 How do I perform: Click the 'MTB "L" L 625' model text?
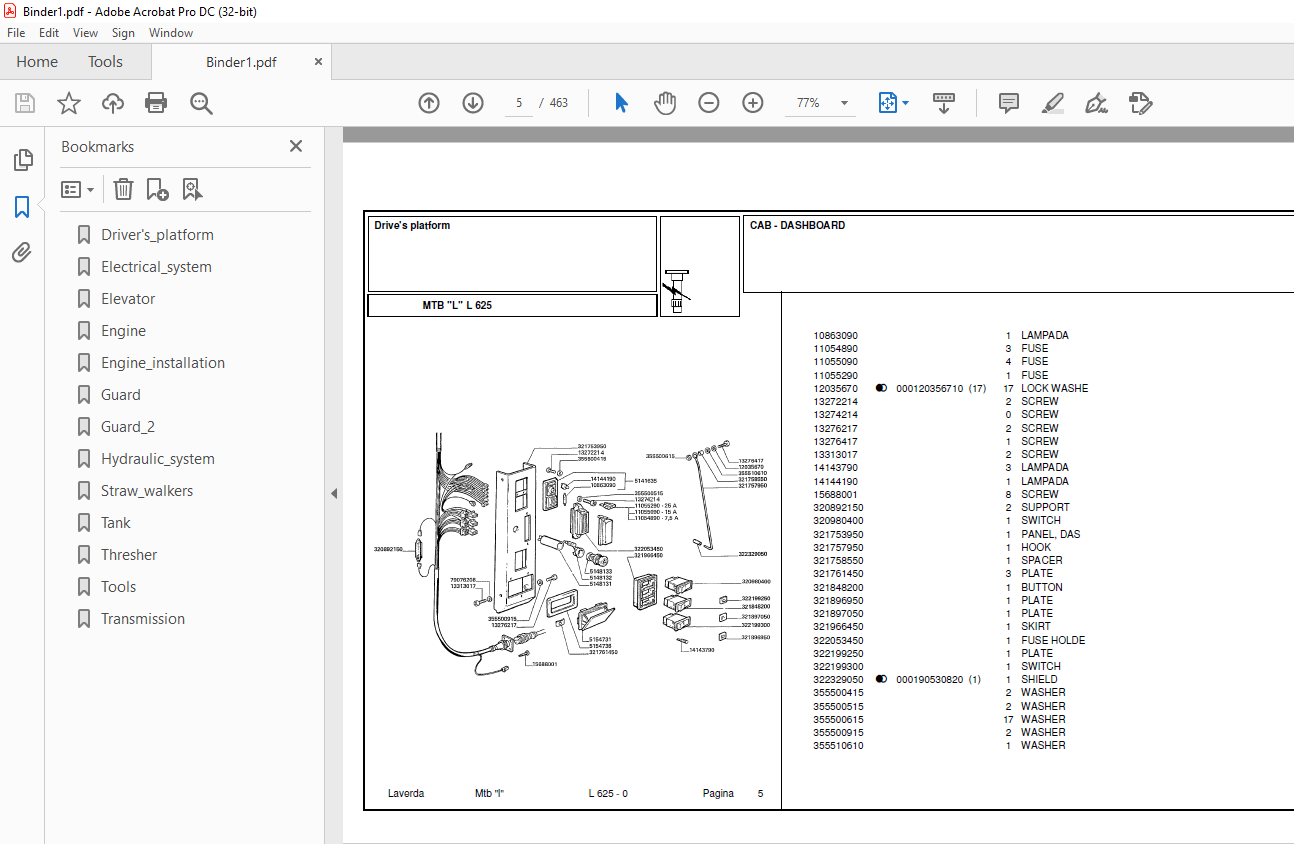[457, 305]
